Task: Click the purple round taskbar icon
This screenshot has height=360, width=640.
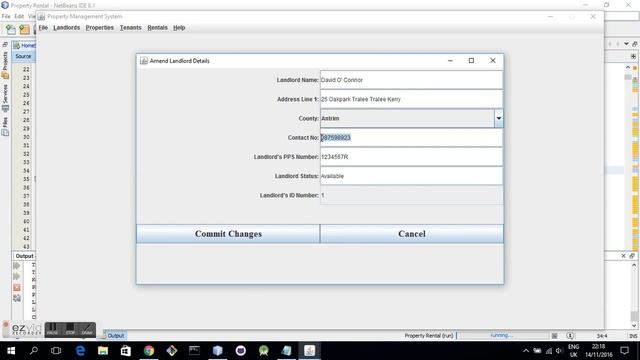Action: (241, 351)
